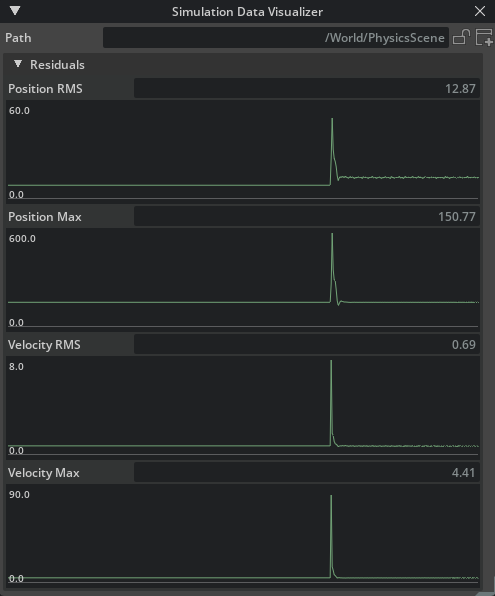Close the Simulation Data Visualizer window
Screen dimensions: 495x596
pos(480,11)
